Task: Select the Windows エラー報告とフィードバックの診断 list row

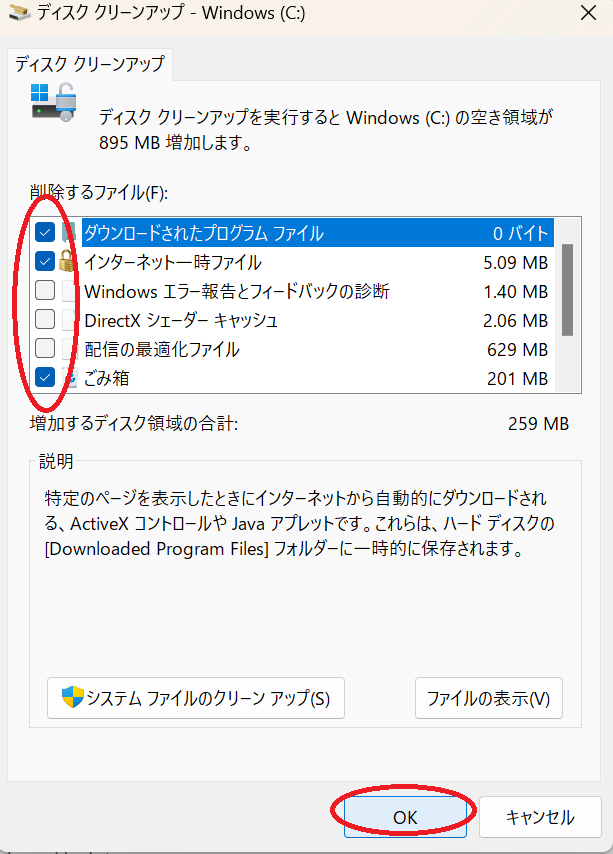Action: tap(293, 291)
